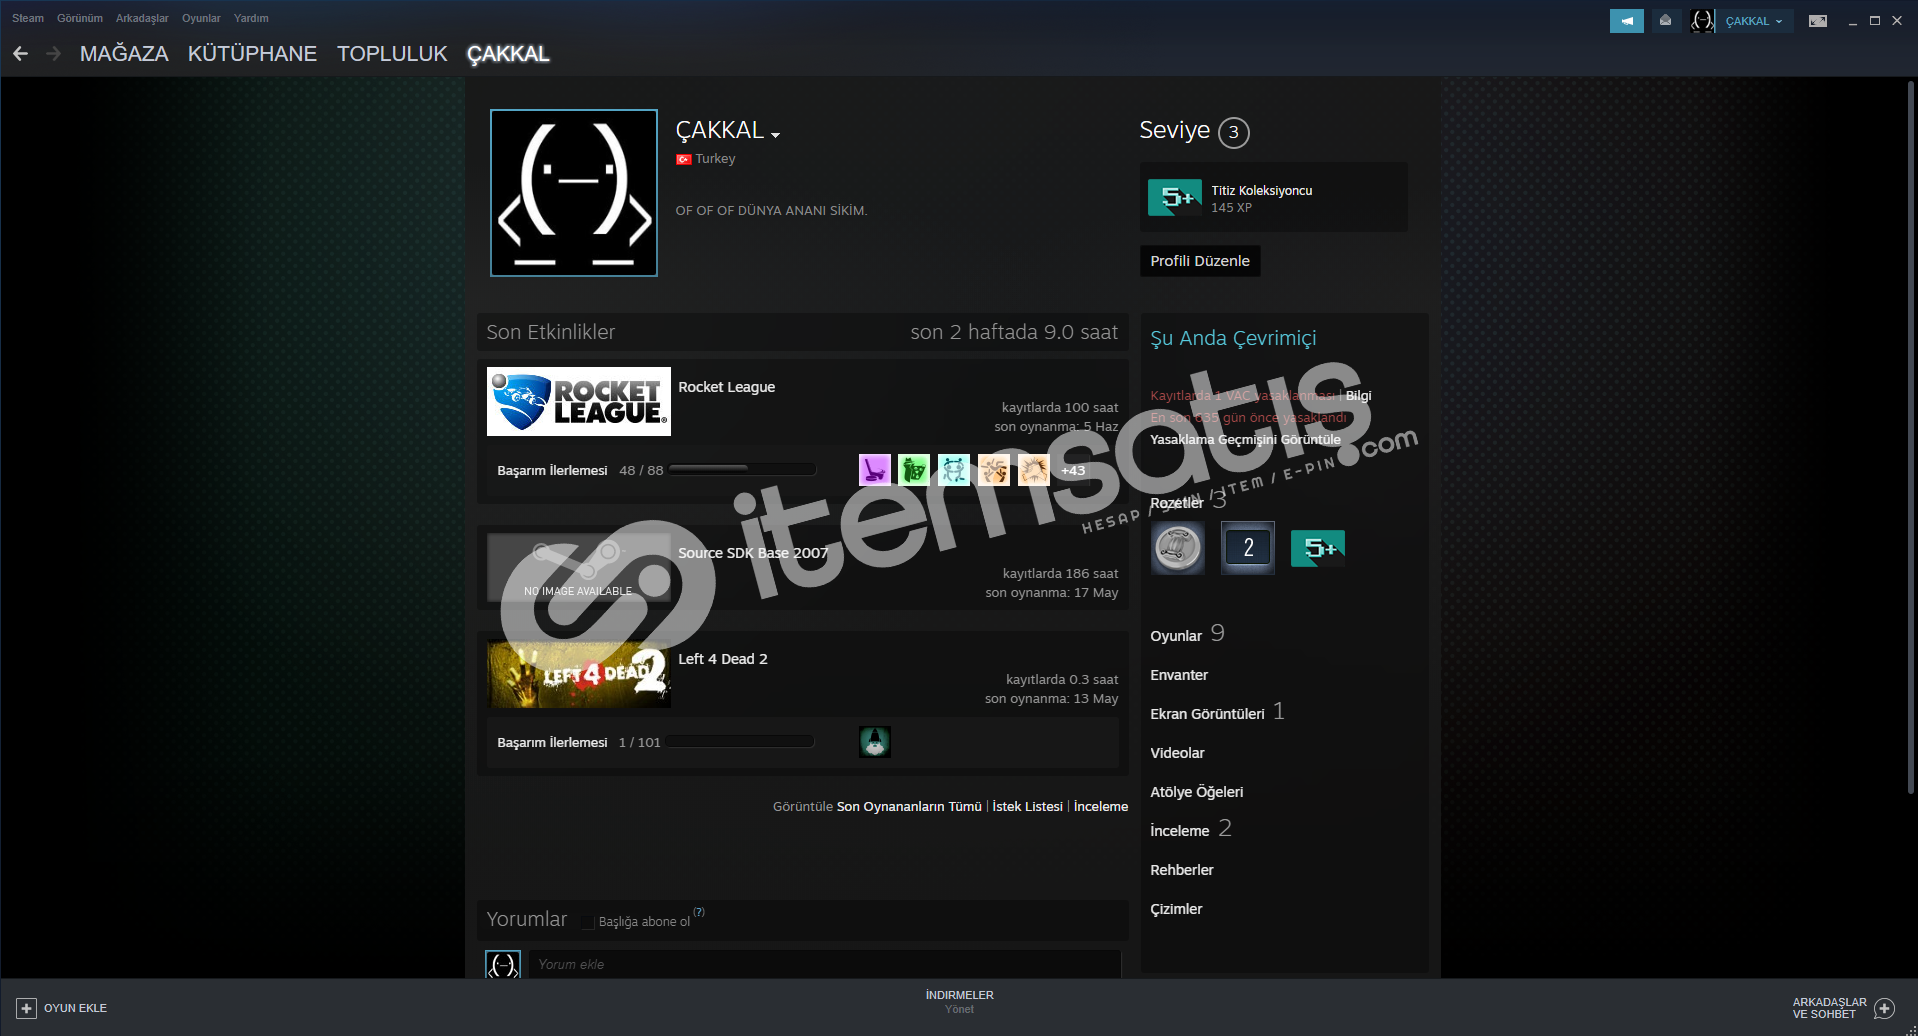
Task: Open friends and chat plus icon
Action: coord(1884,1008)
